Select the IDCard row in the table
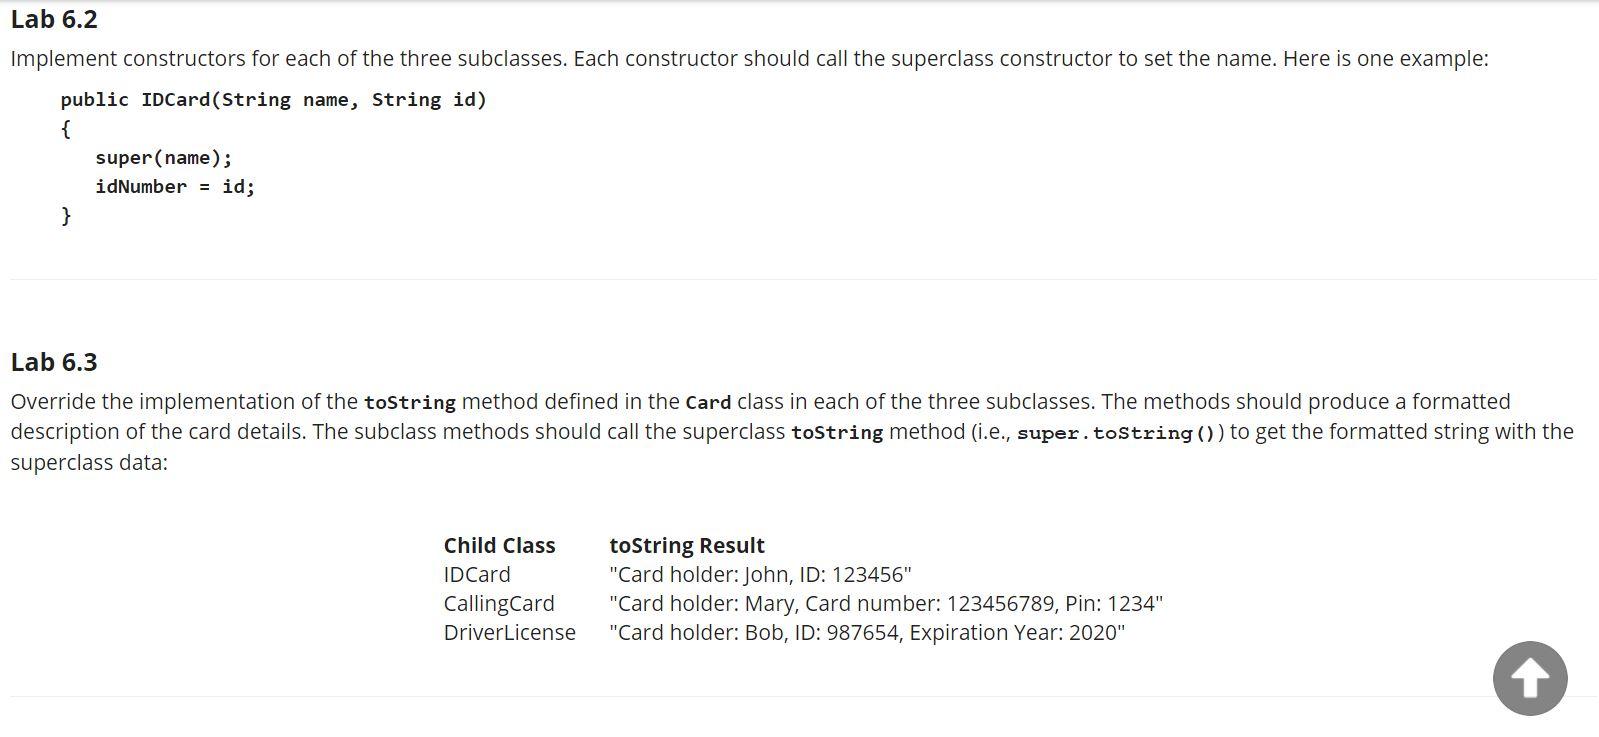The width and height of the screenshot is (1599, 737). coord(477,574)
